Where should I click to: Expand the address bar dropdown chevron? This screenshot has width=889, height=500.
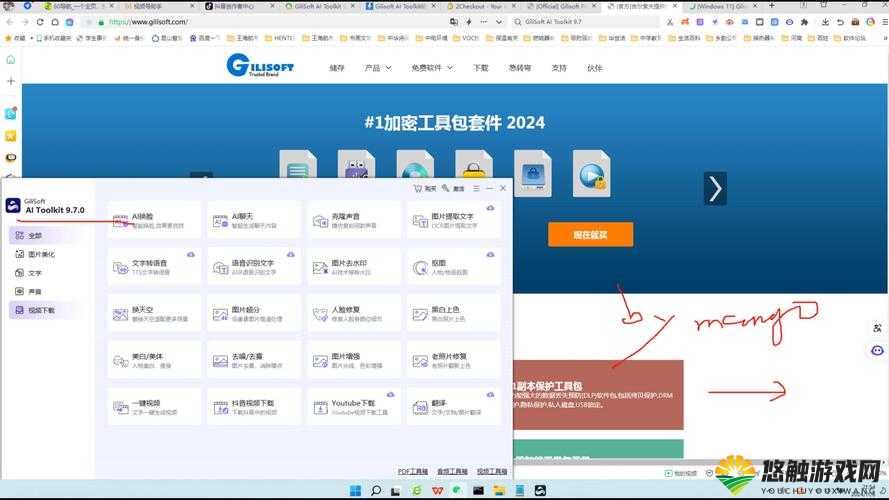pyautogui.click(x=498, y=22)
